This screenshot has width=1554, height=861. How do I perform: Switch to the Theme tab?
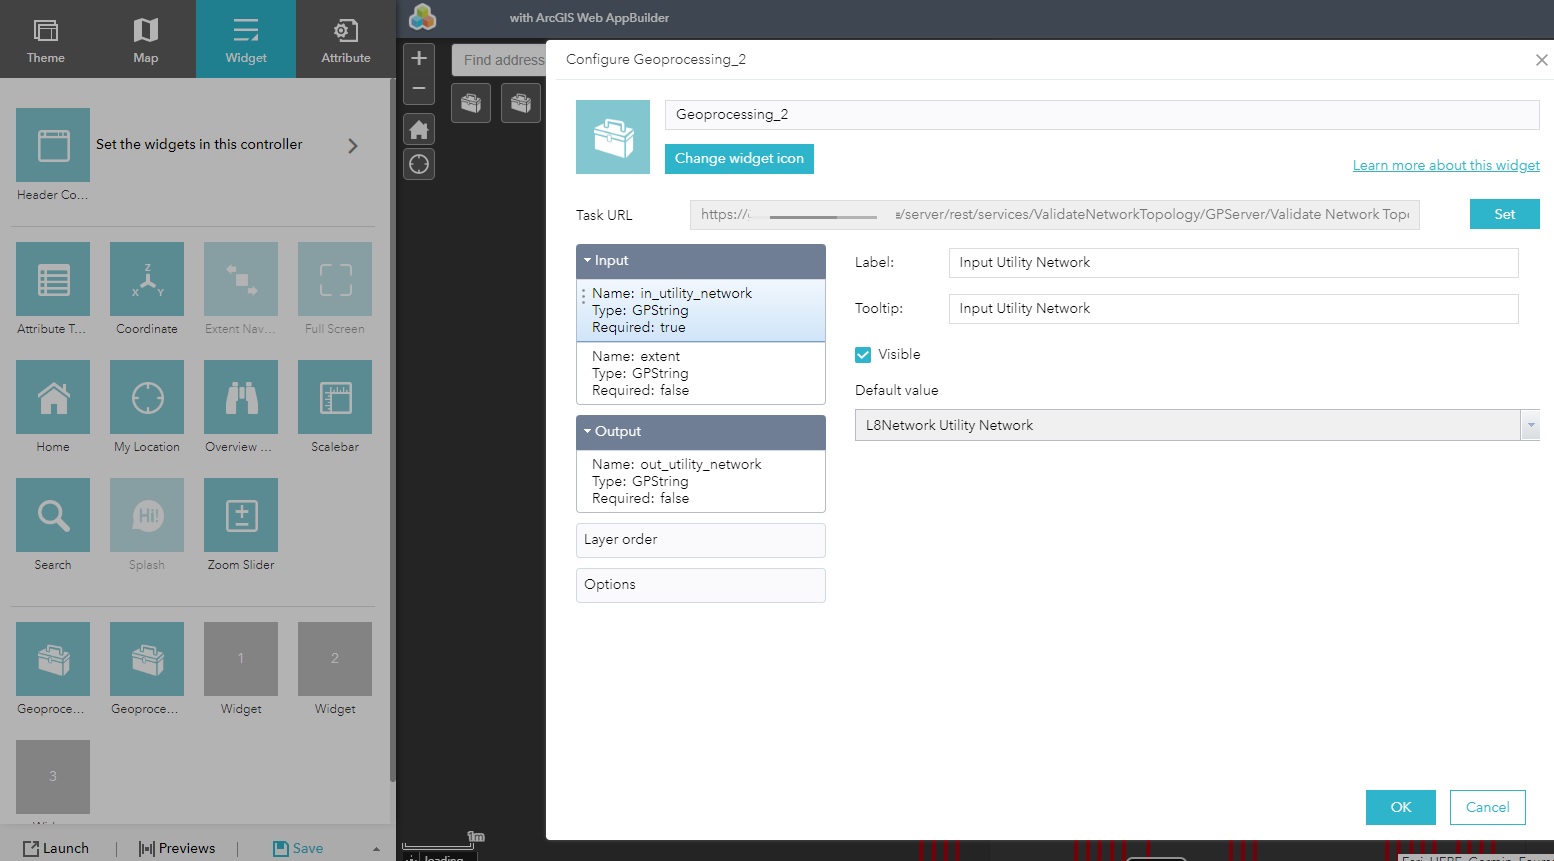[x=45, y=39]
